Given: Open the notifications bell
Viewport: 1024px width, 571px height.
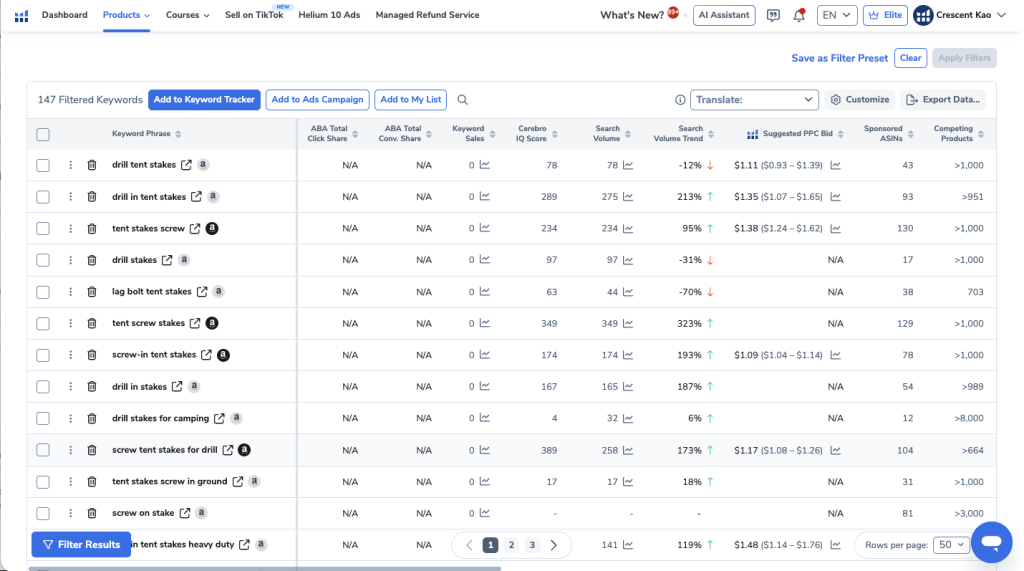Looking at the screenshot, I should [798, 15].
